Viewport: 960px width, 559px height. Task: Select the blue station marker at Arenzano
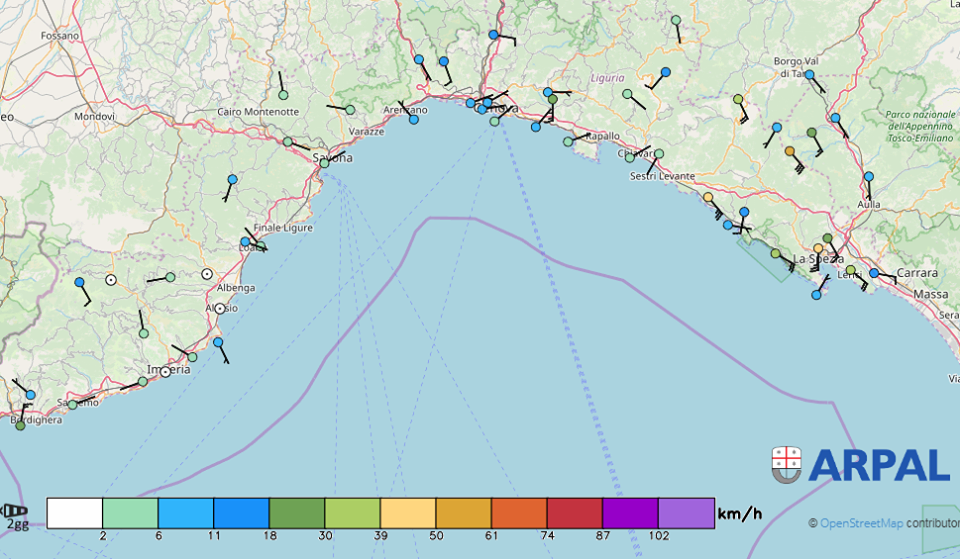[x=414, y=120]
